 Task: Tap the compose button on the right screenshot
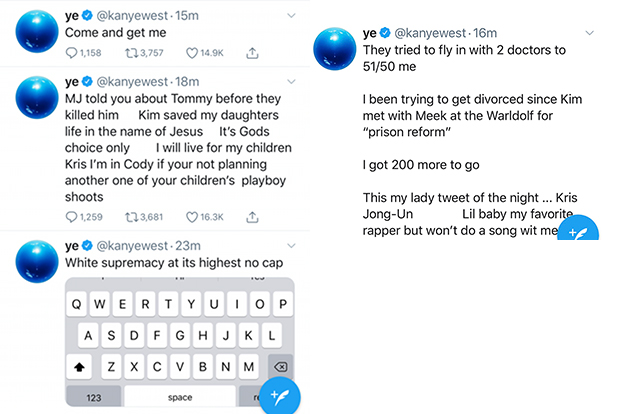pos(577,232)
